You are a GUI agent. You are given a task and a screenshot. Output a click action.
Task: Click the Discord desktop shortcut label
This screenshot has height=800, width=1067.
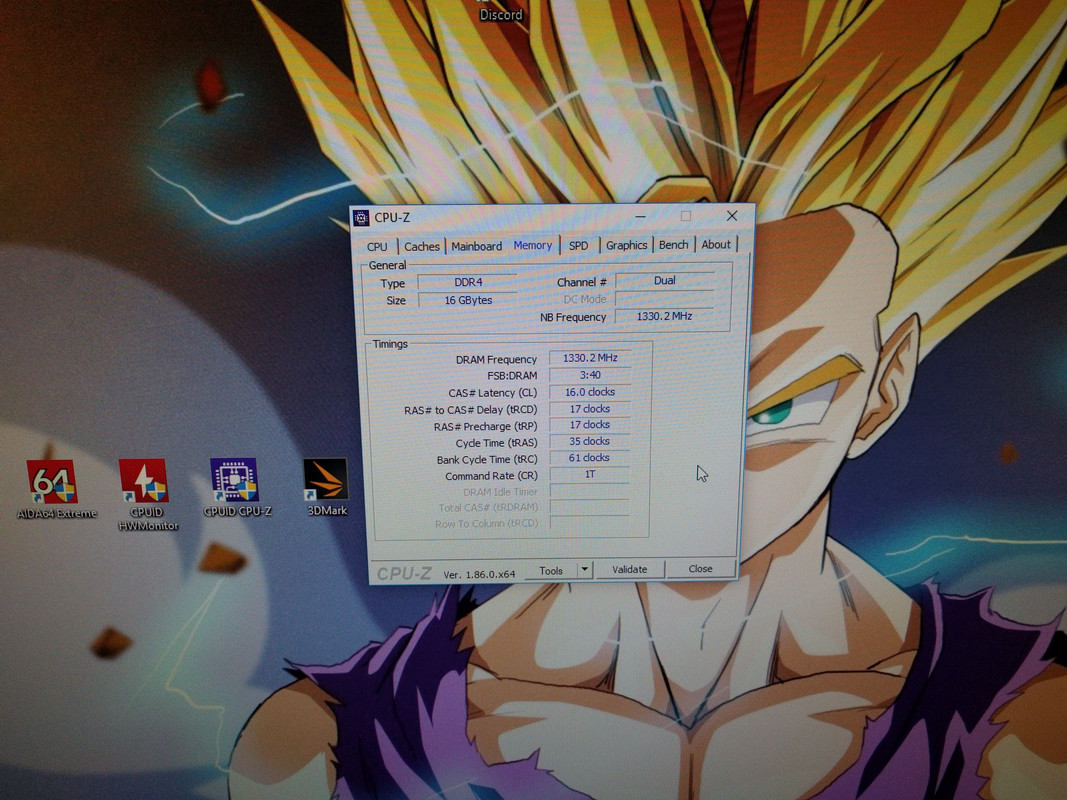(501, 14)
